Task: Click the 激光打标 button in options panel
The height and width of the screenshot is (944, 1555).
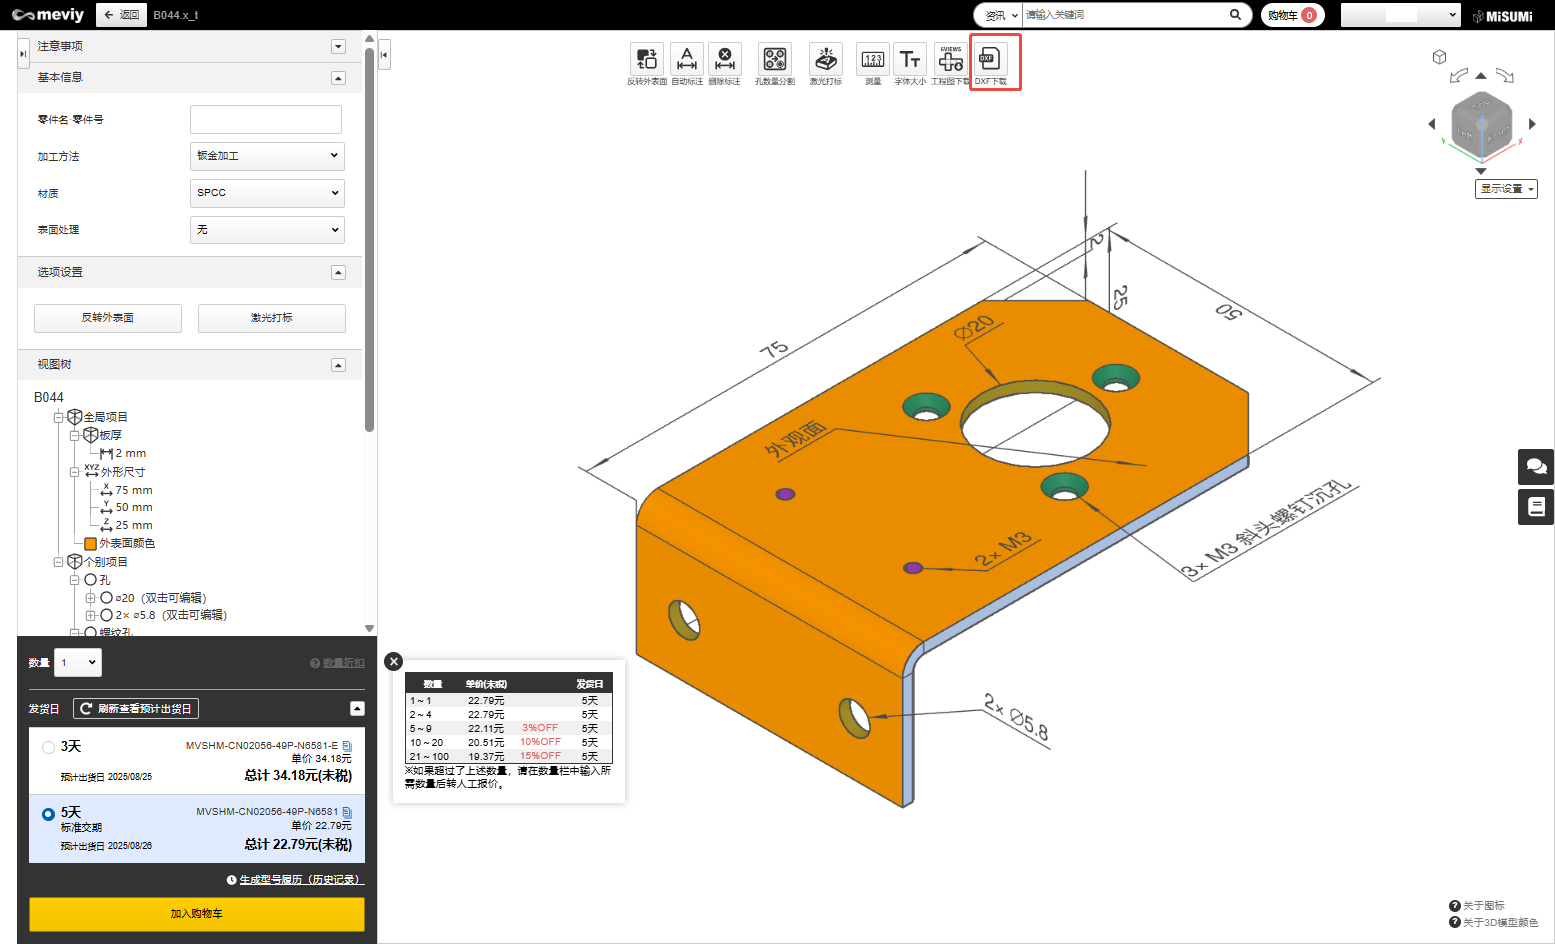Action: point(272,318)
